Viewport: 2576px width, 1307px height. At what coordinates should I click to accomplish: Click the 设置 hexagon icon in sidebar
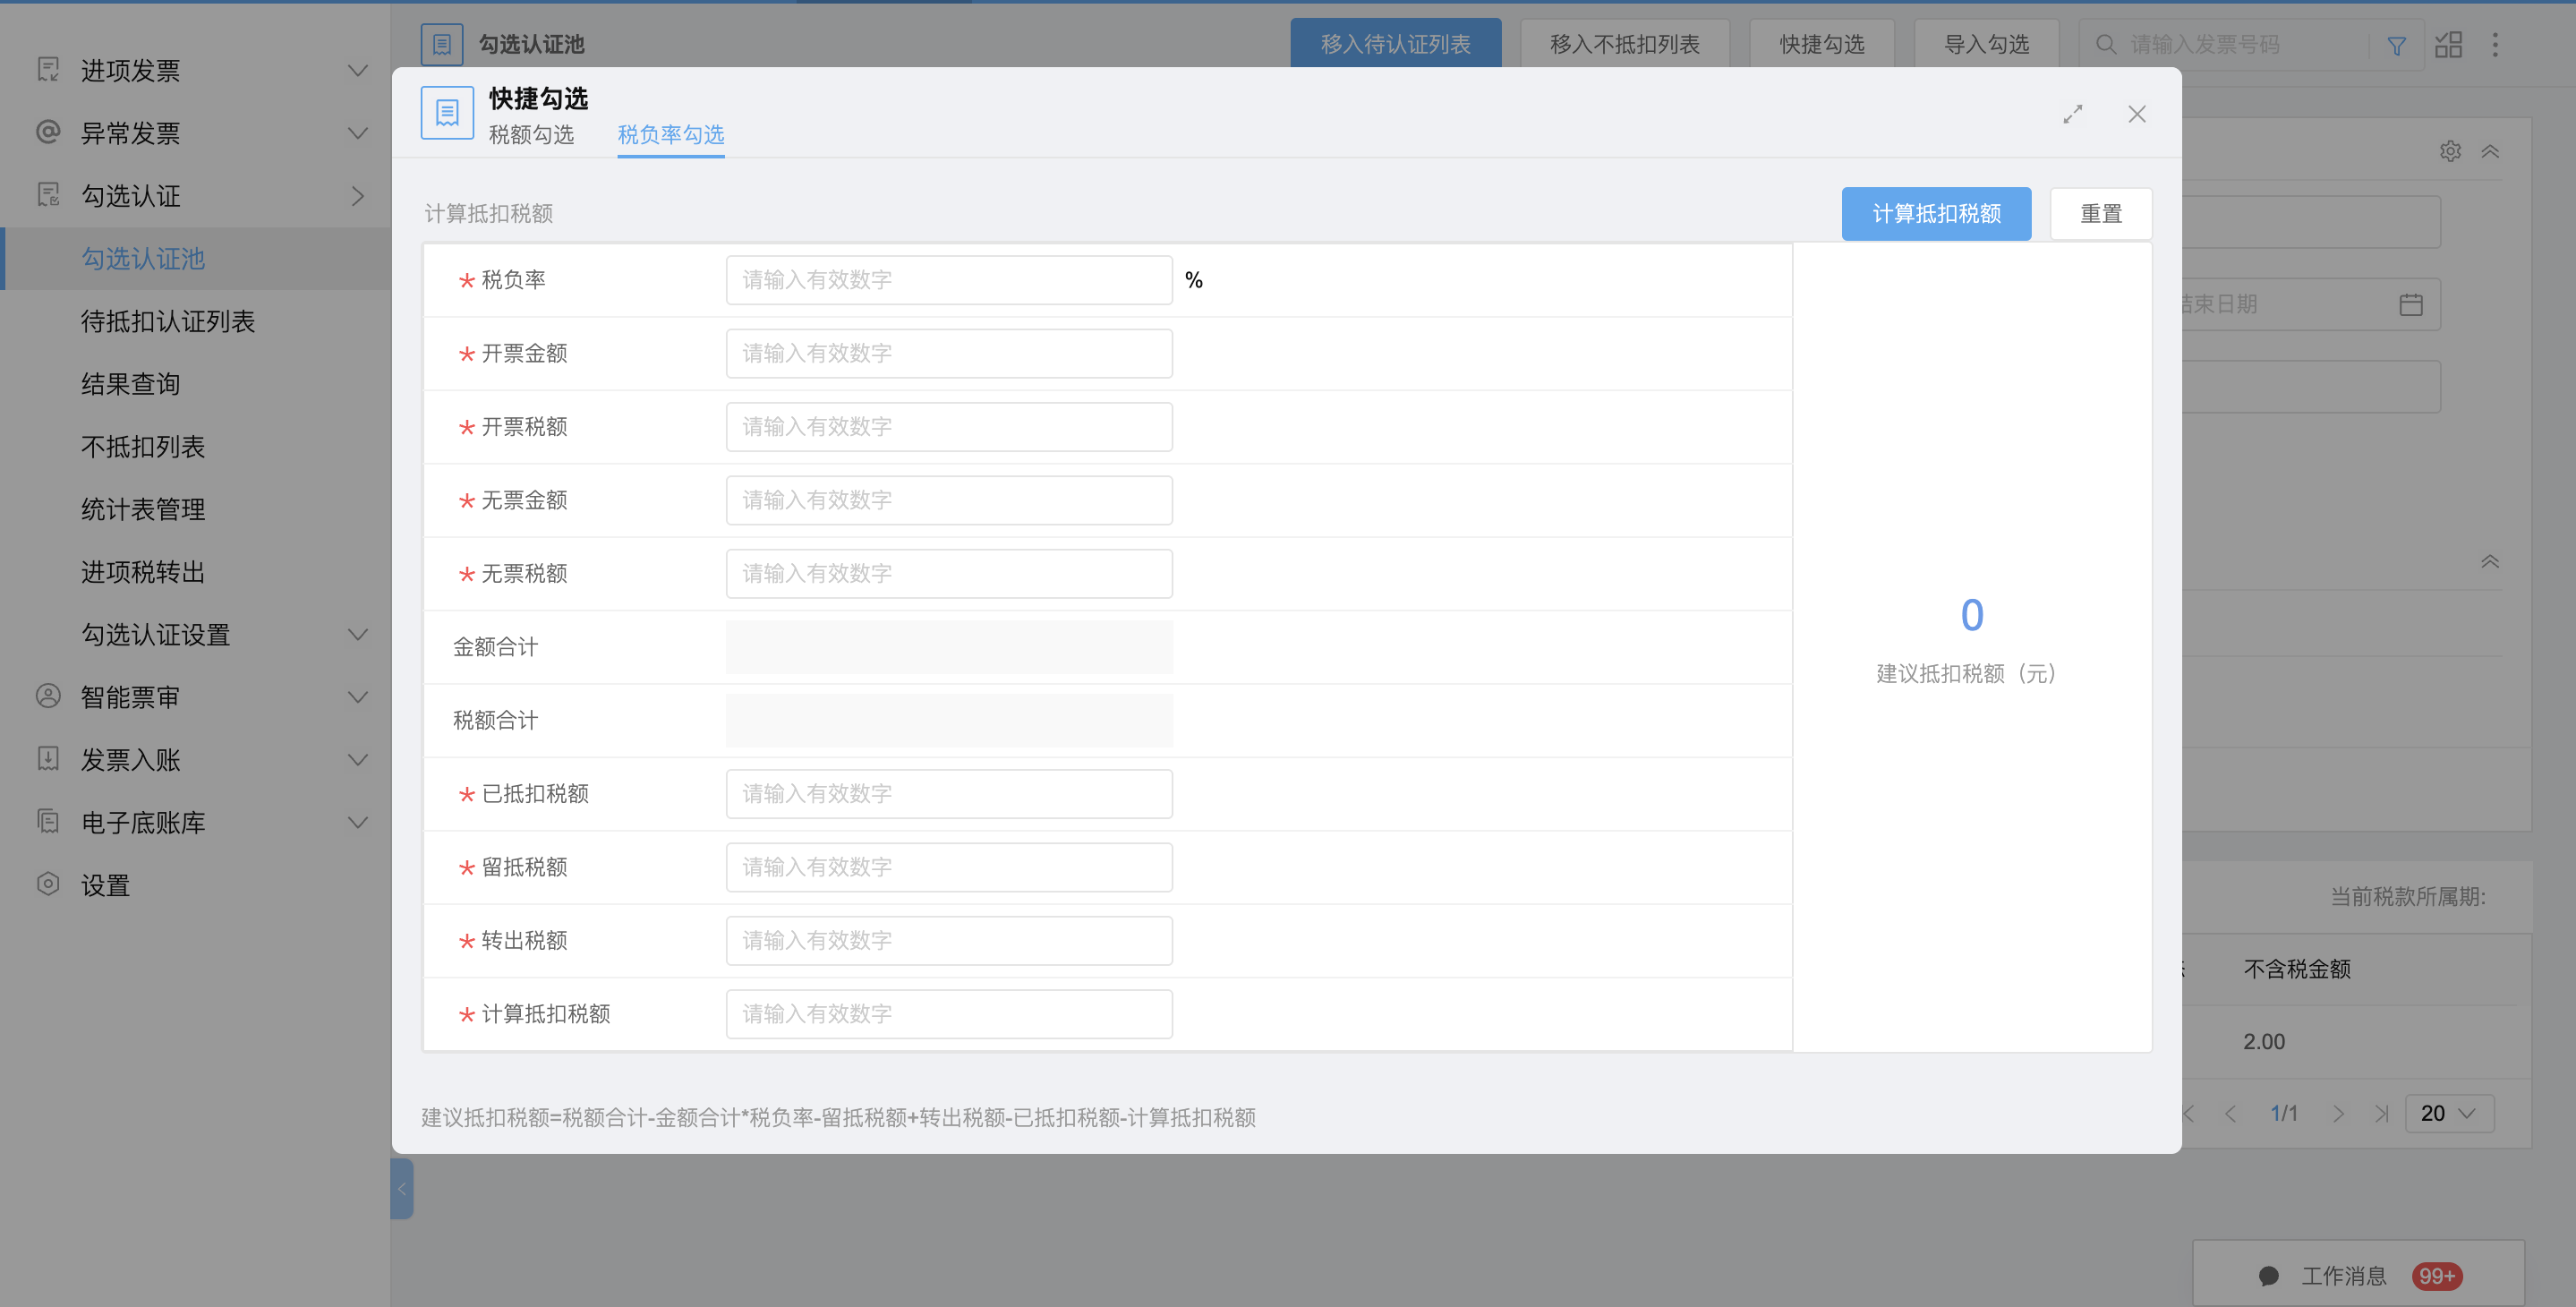(48, 884)
